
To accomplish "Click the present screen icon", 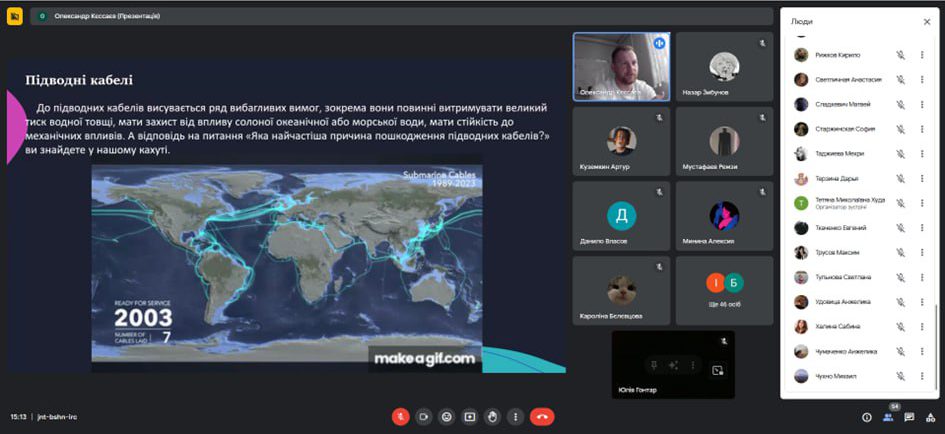I will tap(469, 416).
